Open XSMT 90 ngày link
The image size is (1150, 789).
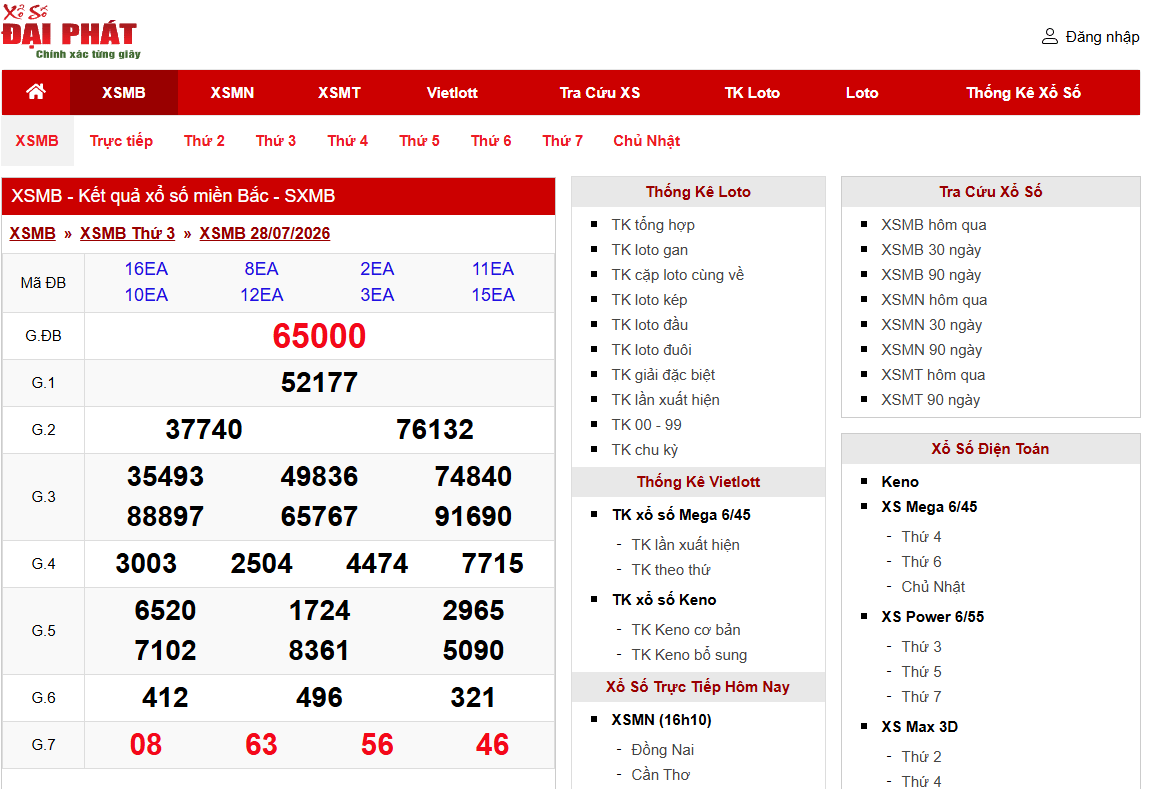point(931,400)
